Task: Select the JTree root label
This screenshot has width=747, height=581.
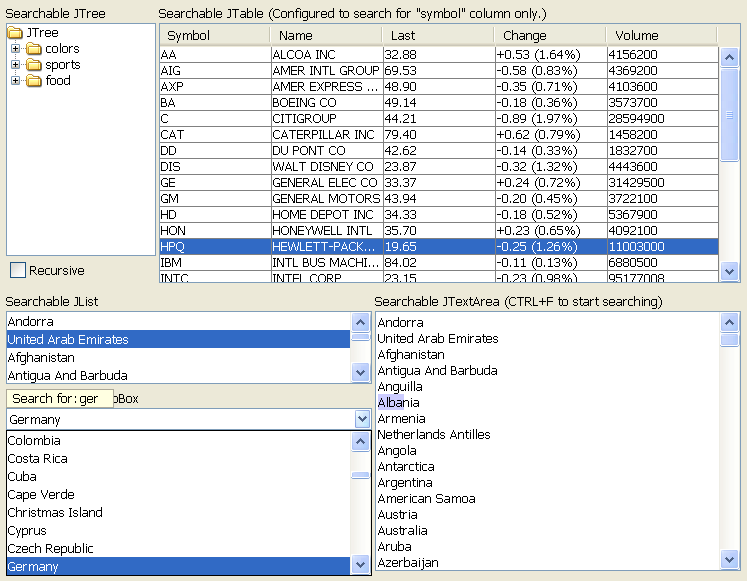Action: pyautogui.click(x=42, y=32)
